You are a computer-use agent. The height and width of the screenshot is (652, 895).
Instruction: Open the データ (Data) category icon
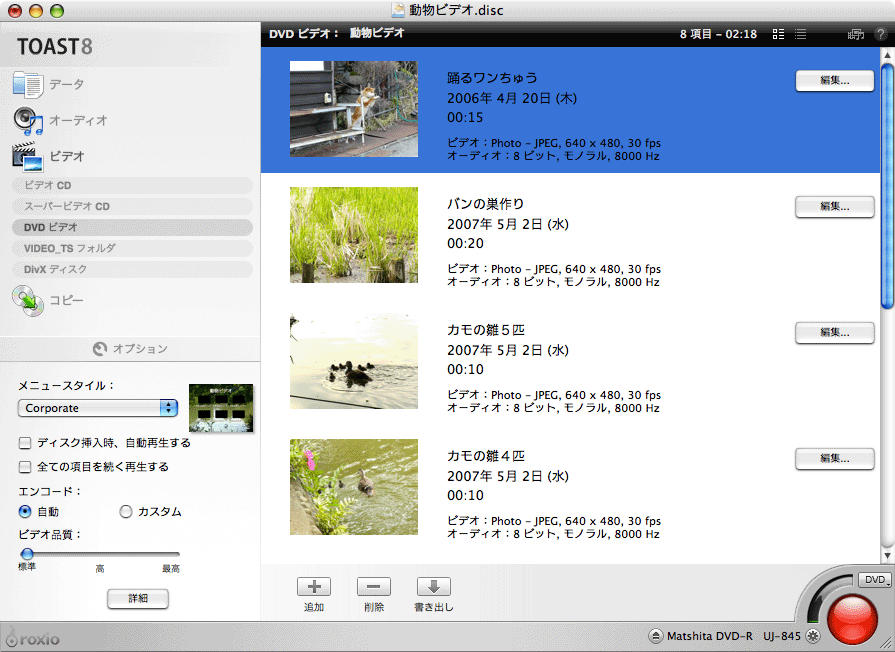coord(27,85)
